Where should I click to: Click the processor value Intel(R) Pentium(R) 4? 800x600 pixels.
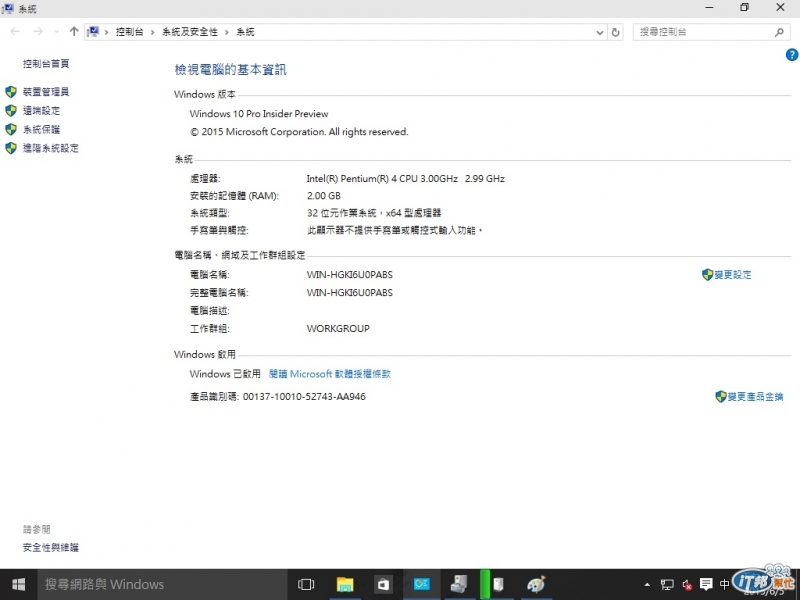point(406,179)
